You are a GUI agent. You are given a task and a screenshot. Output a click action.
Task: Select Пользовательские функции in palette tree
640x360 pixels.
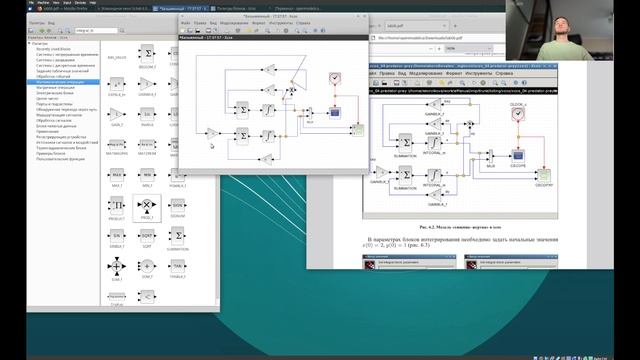pos(60,159)
